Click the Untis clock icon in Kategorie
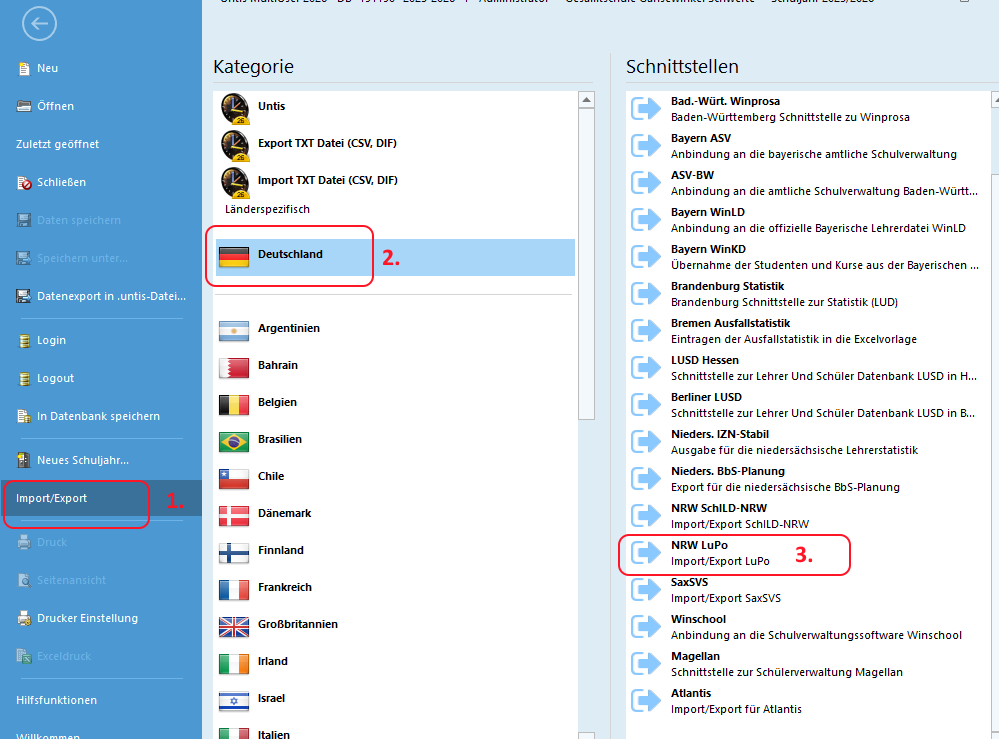 pos(234,108)
